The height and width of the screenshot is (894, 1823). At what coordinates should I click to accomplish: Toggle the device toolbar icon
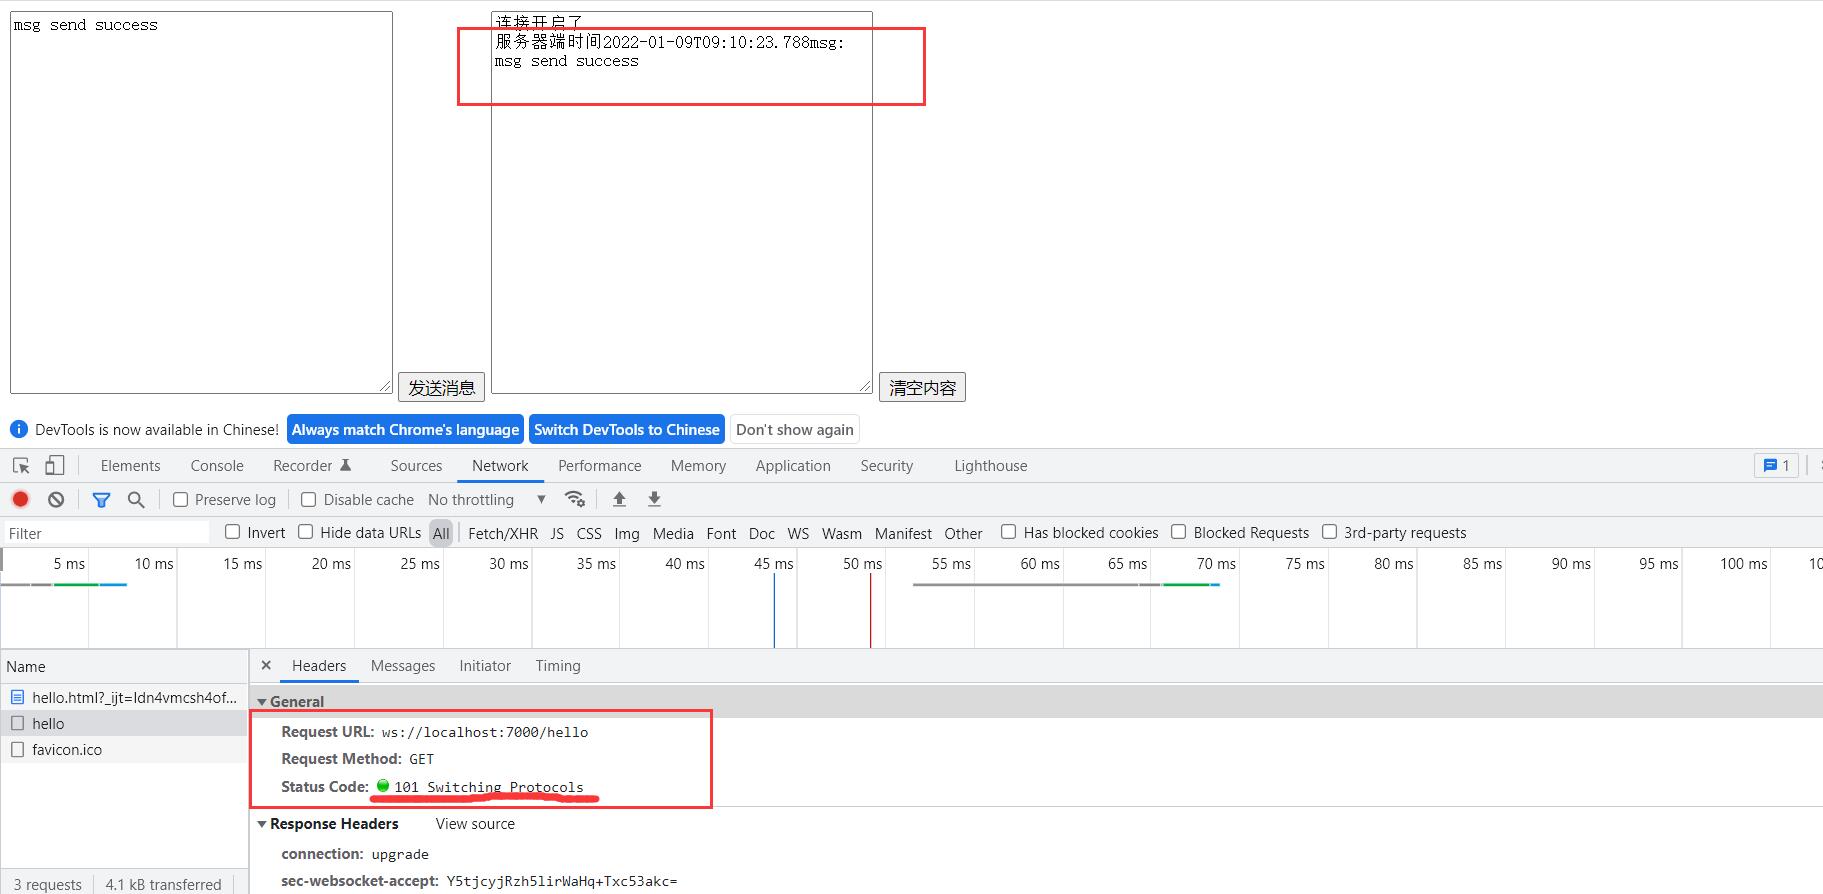[54, 466]
